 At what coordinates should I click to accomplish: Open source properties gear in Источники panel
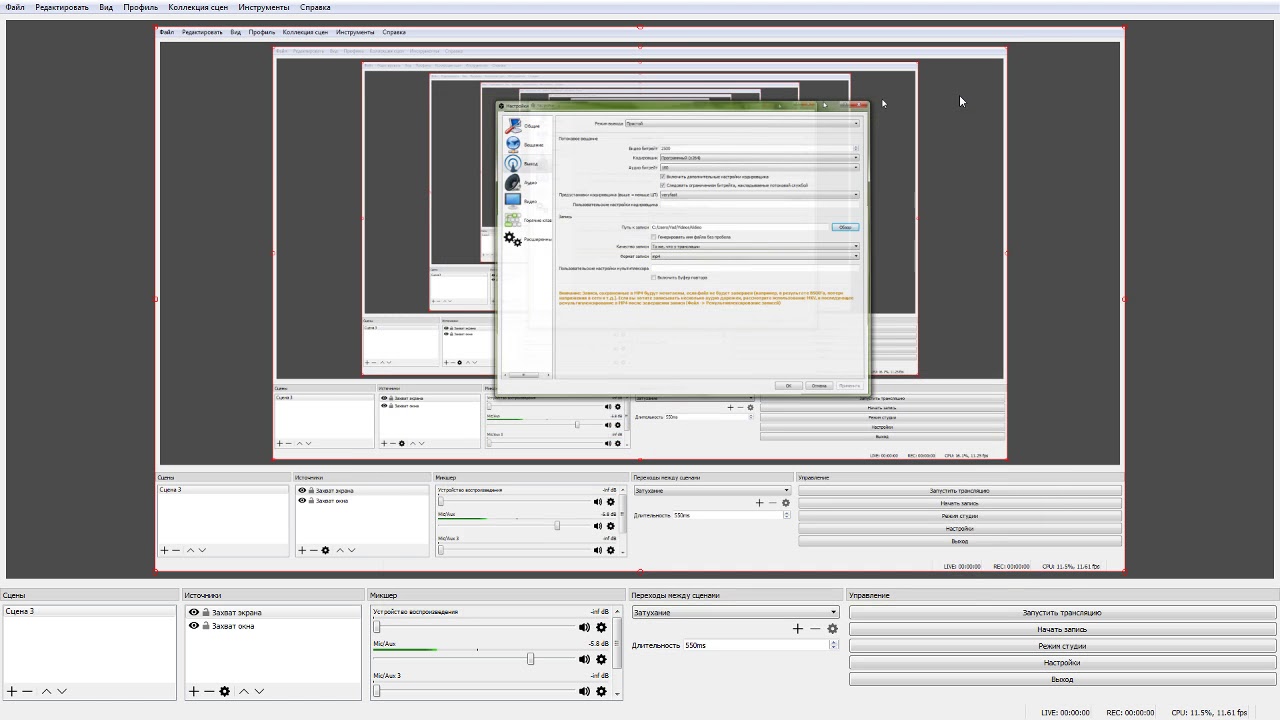(225, 691)
